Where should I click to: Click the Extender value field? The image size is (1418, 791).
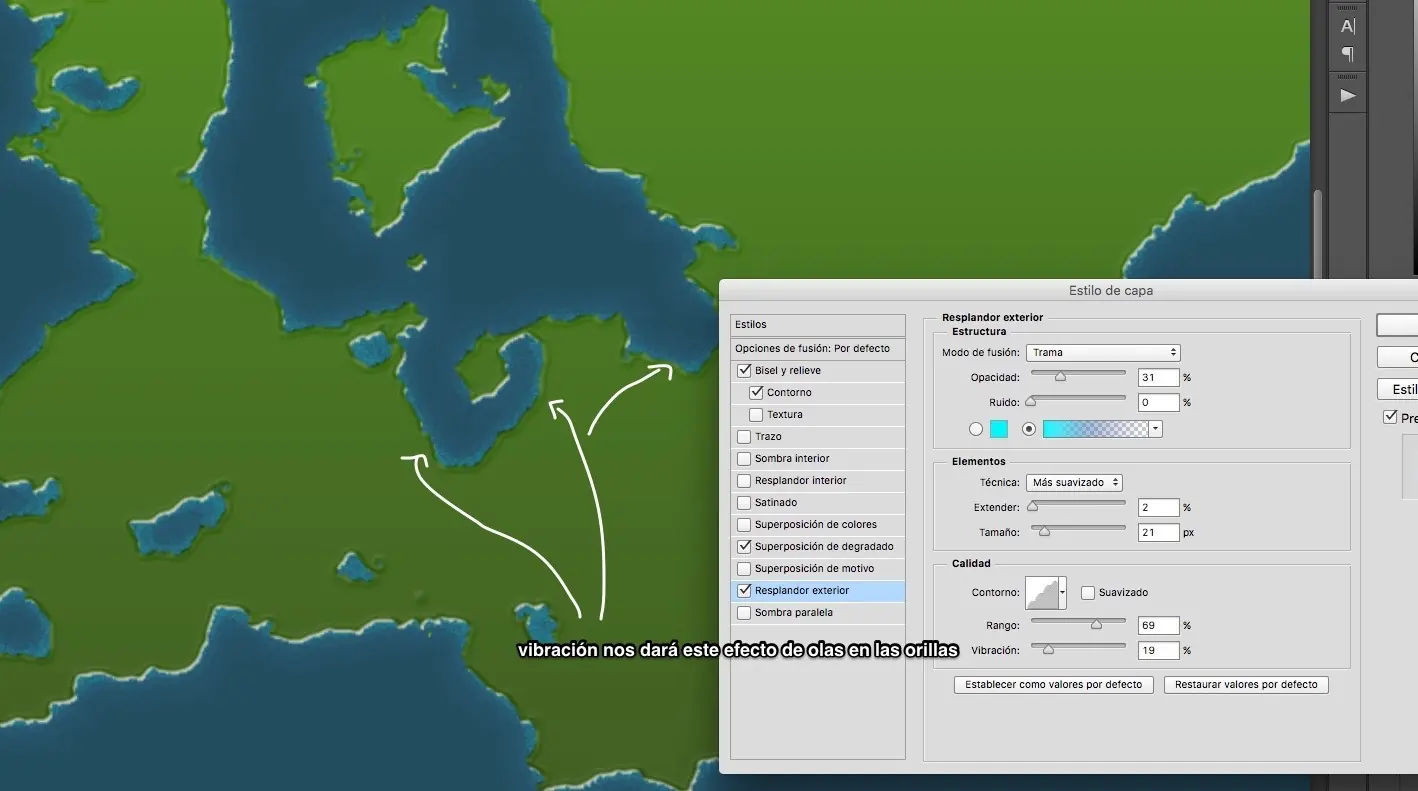click(1159, 508)
